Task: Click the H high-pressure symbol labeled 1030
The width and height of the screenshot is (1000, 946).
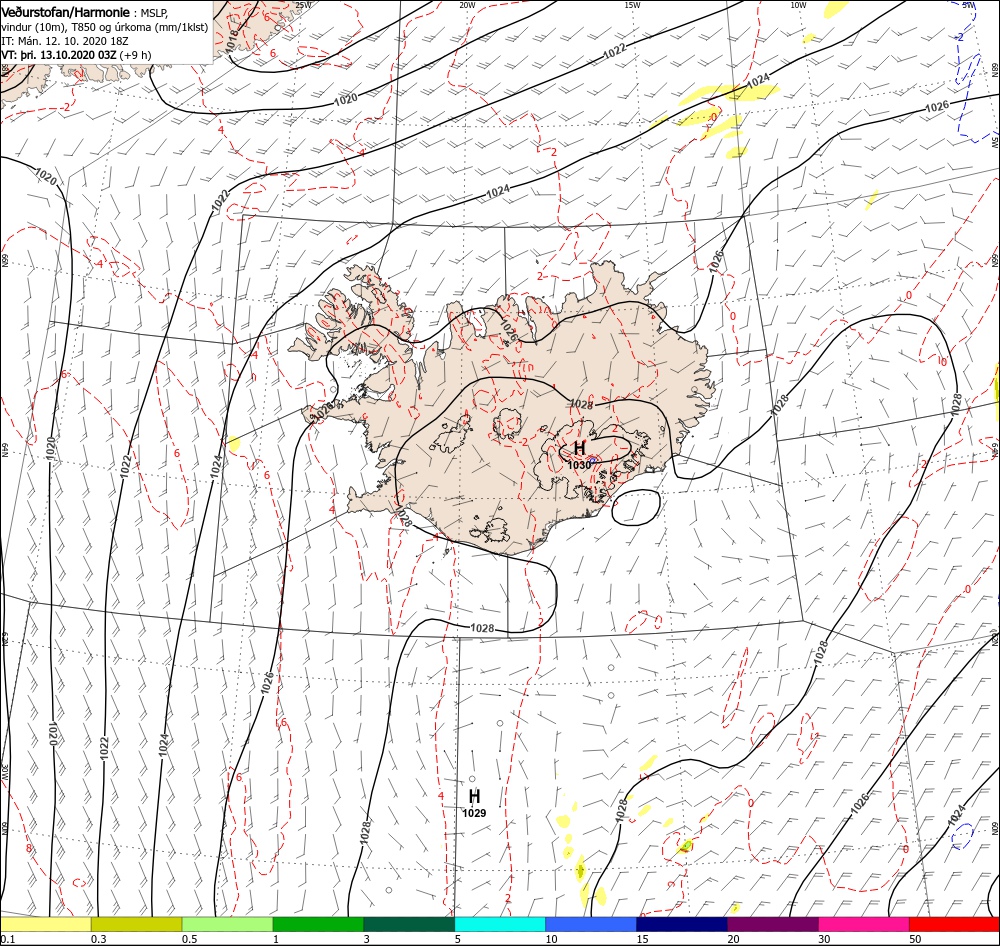Action: [x=579, y=448]
